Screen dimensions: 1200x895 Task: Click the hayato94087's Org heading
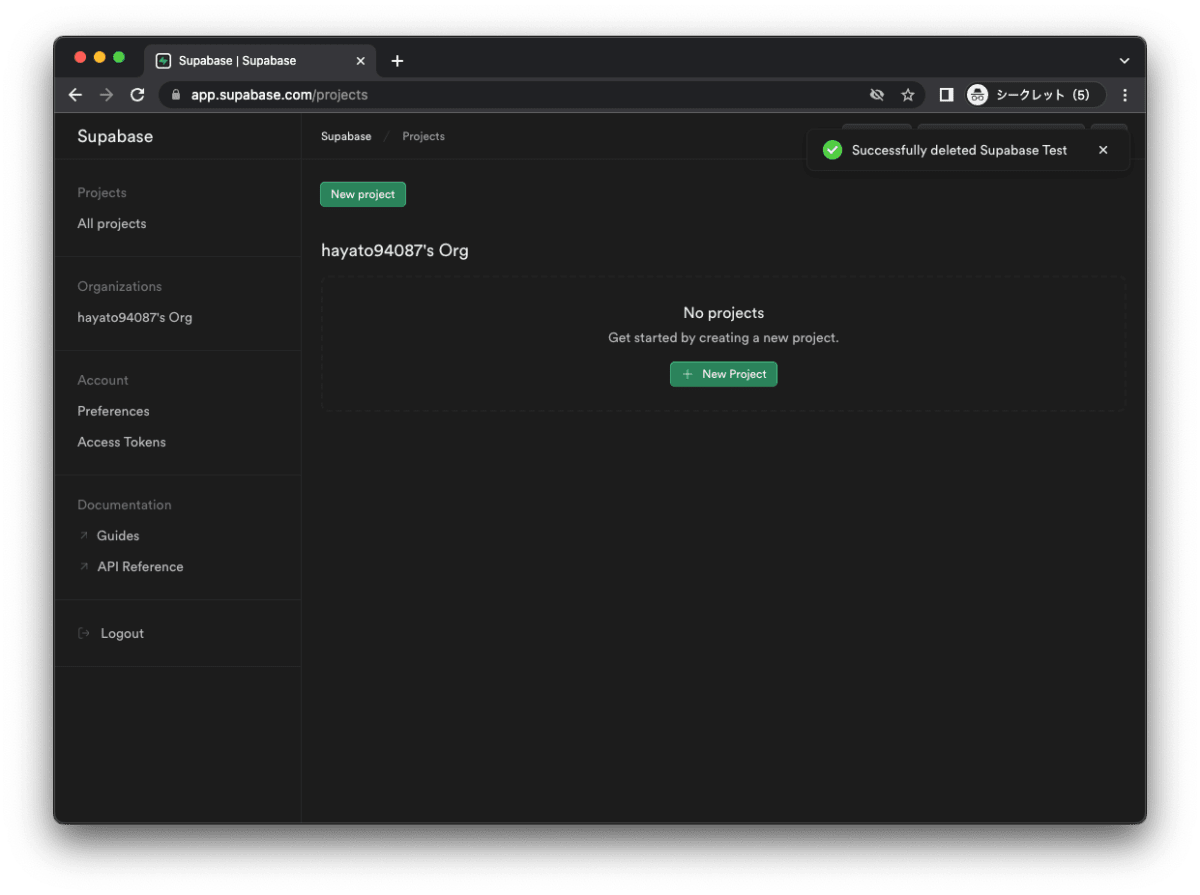click(x=395, y=251)
